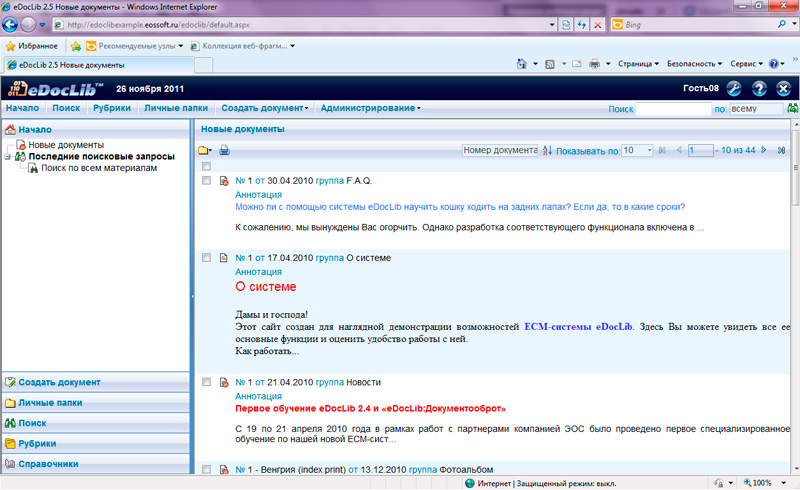Collapse 'Последние поисковые запросы' tree node
Viewport: 800px width, 490px height.
click(x=7, y=157)
